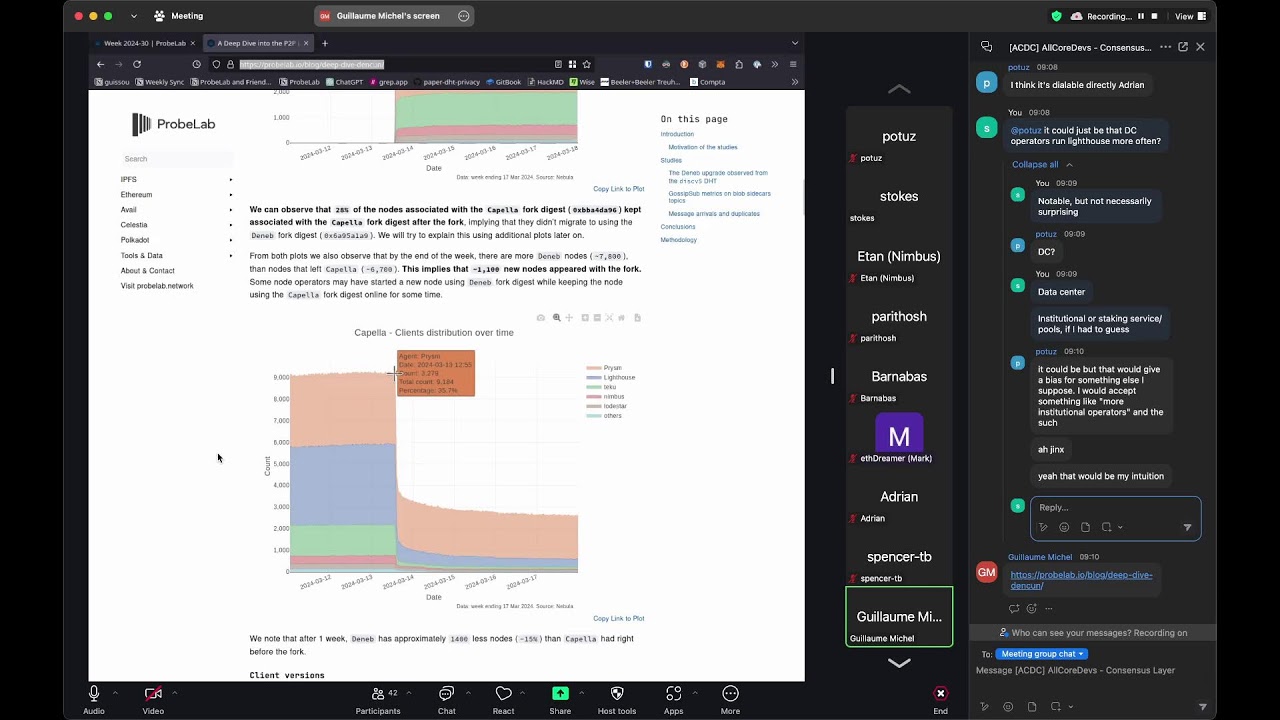Open chat header more options ellipsis
The image size is (1280, 720).
point(1165,47)
